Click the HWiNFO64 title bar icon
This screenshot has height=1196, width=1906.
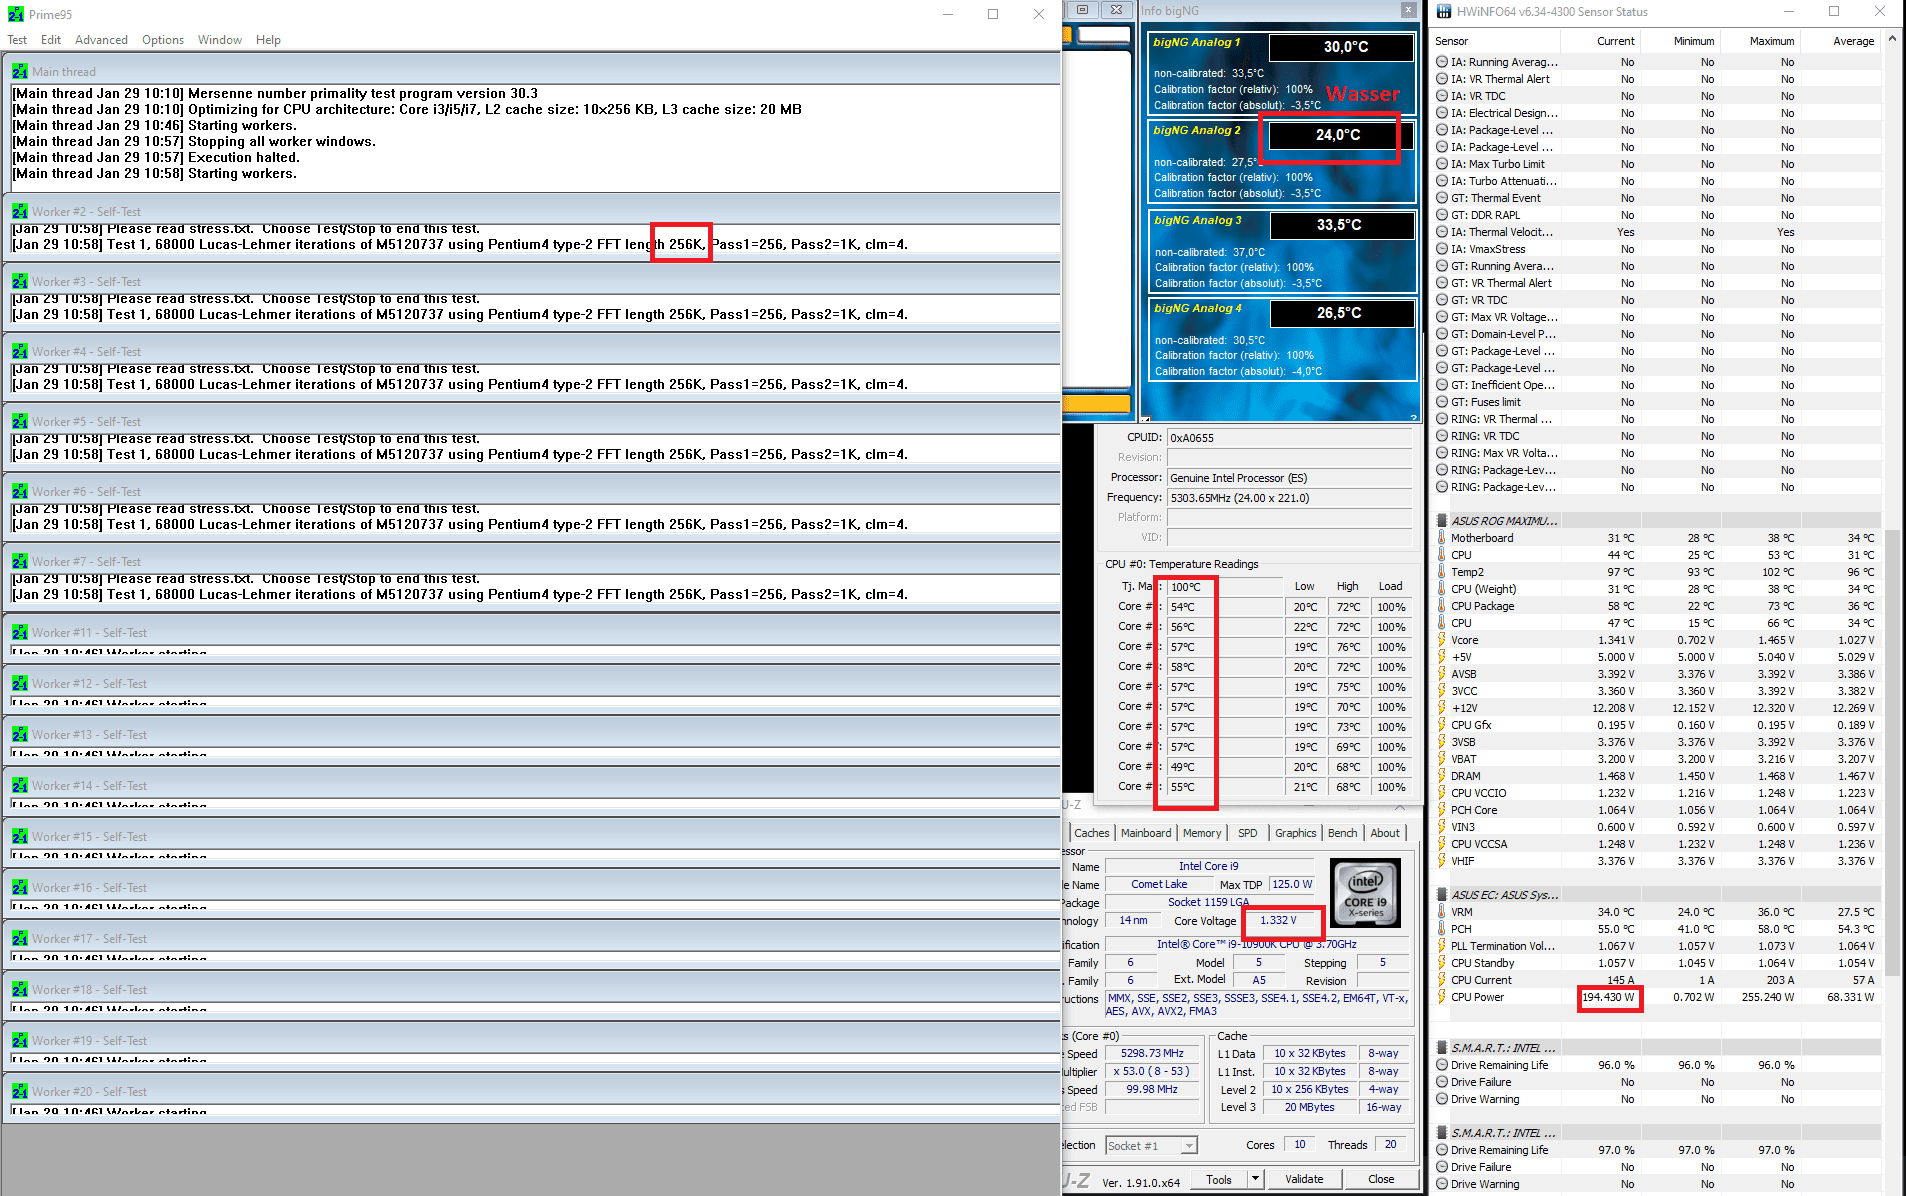(1444, 12)
